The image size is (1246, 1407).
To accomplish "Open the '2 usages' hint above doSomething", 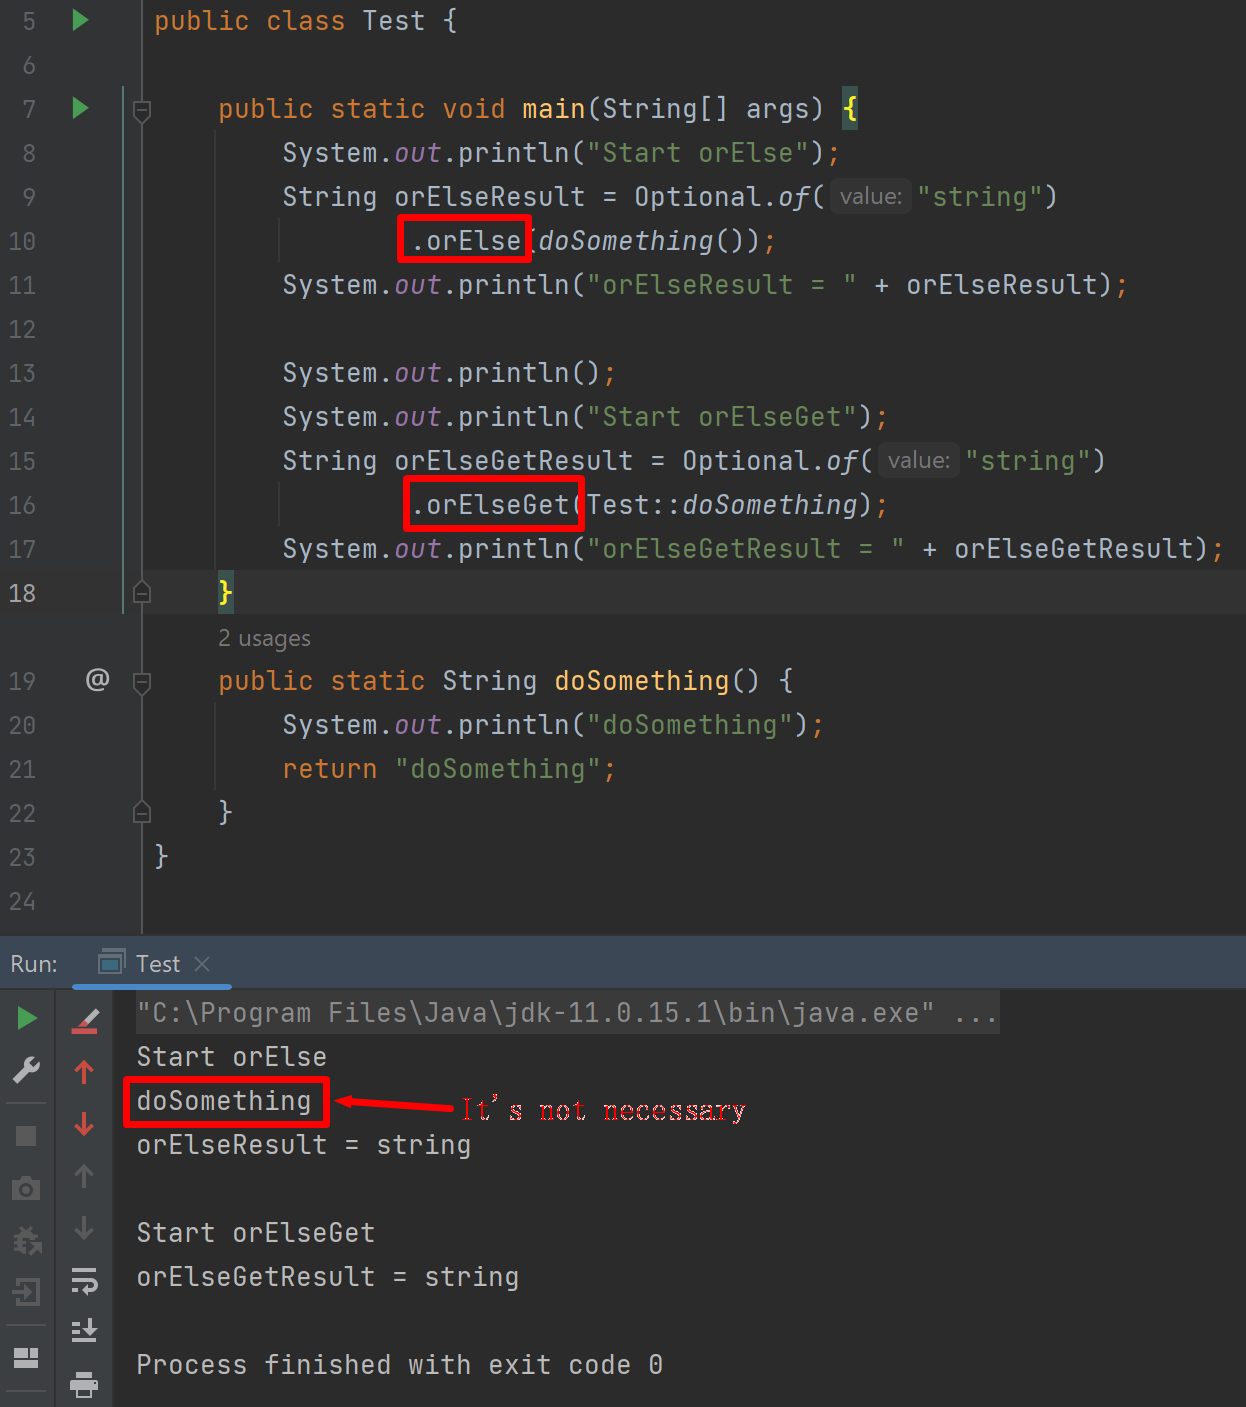I will click(x=264, y=638).
